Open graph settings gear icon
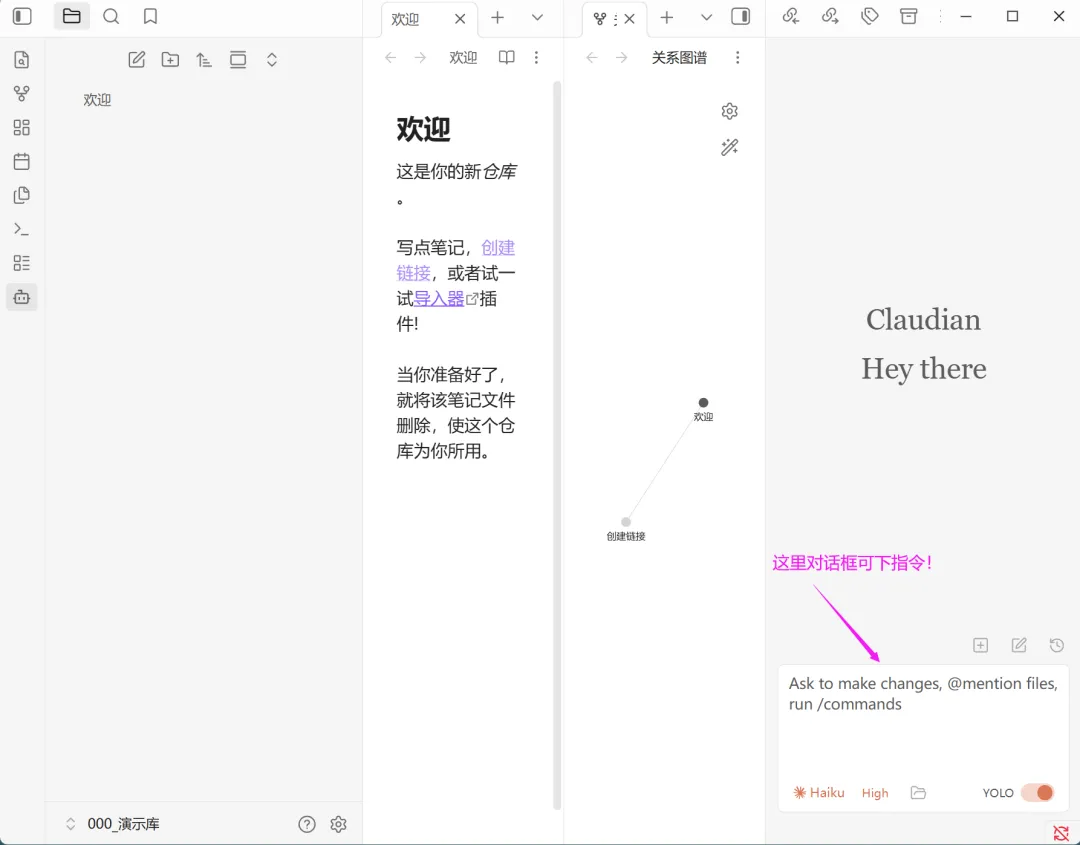This screenshot has width=1080, height=845. click(x=729, y=111)
